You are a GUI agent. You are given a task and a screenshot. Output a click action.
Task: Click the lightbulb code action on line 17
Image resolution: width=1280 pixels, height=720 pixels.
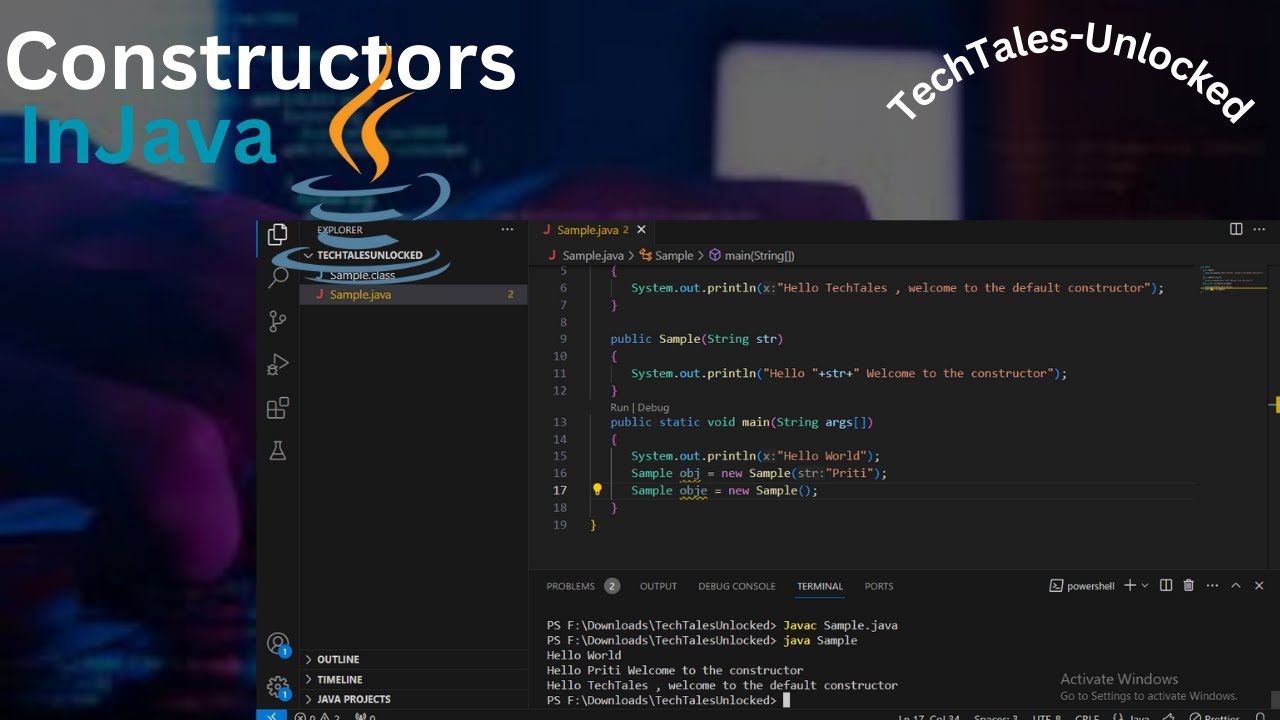pyautogui.click(x=597, y=490)
